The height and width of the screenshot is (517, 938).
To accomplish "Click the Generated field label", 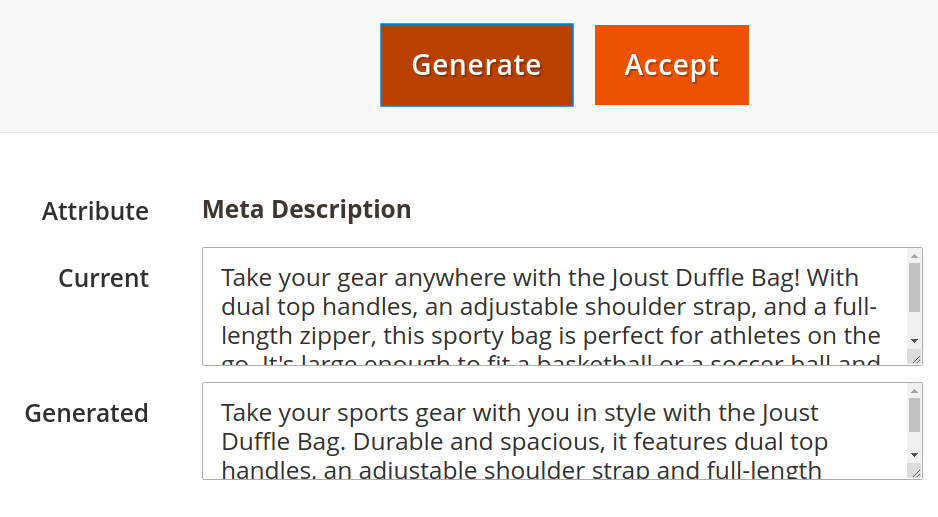I will tap(87, 413).
